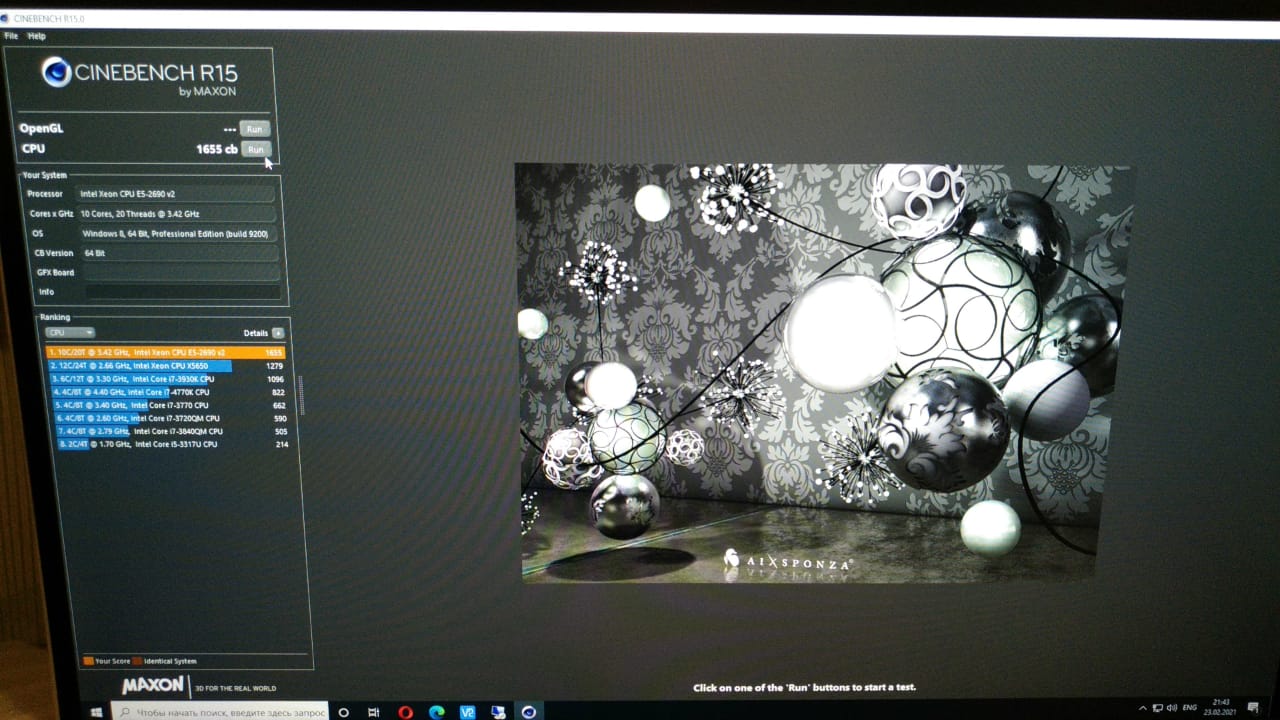This screenshot has width=1280, height=720.
Task: Run the CPU benchmark test
Action: [256, 149]
